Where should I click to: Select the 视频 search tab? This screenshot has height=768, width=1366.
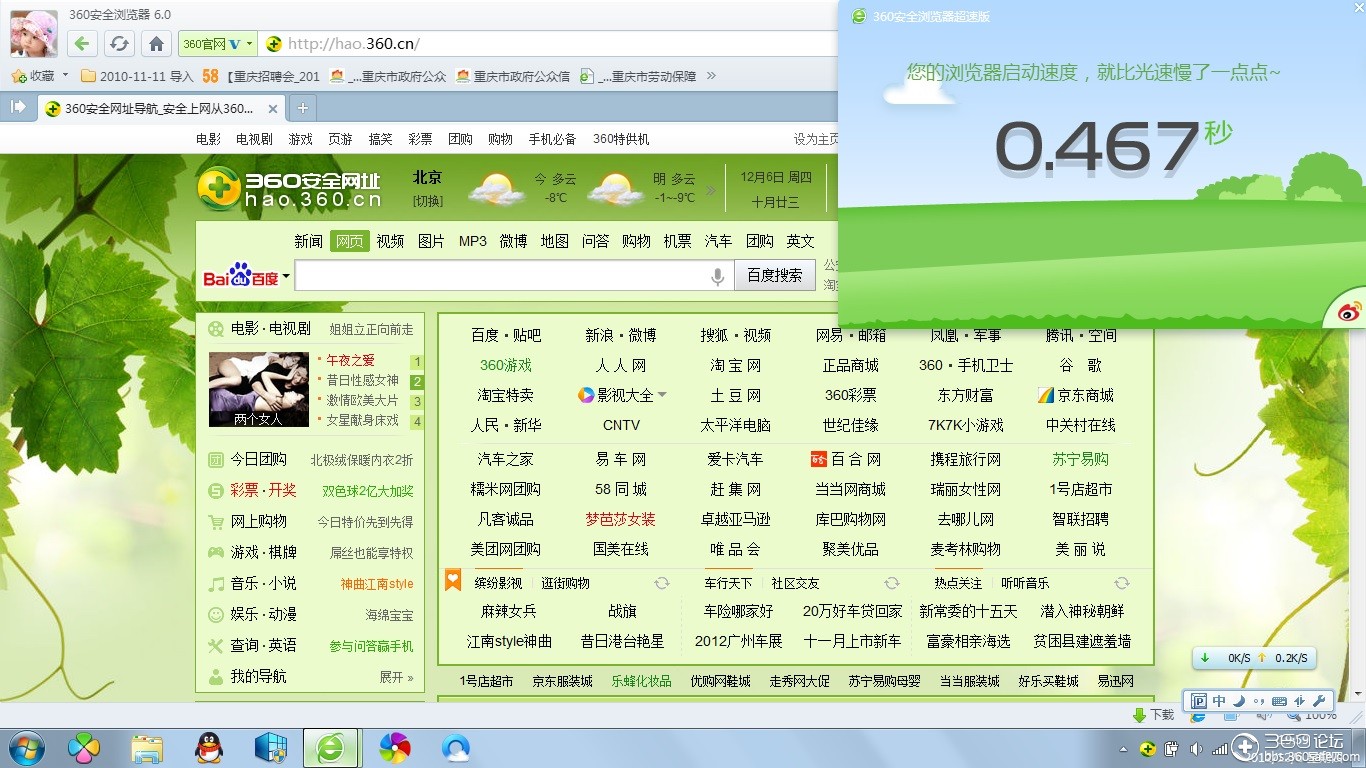390,241
